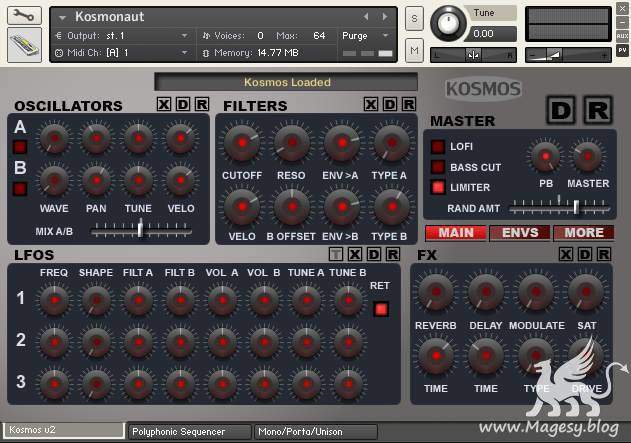The image size is (631, 443).
Task: Click the Tune value field 0.00
Action: click(492, 34)
